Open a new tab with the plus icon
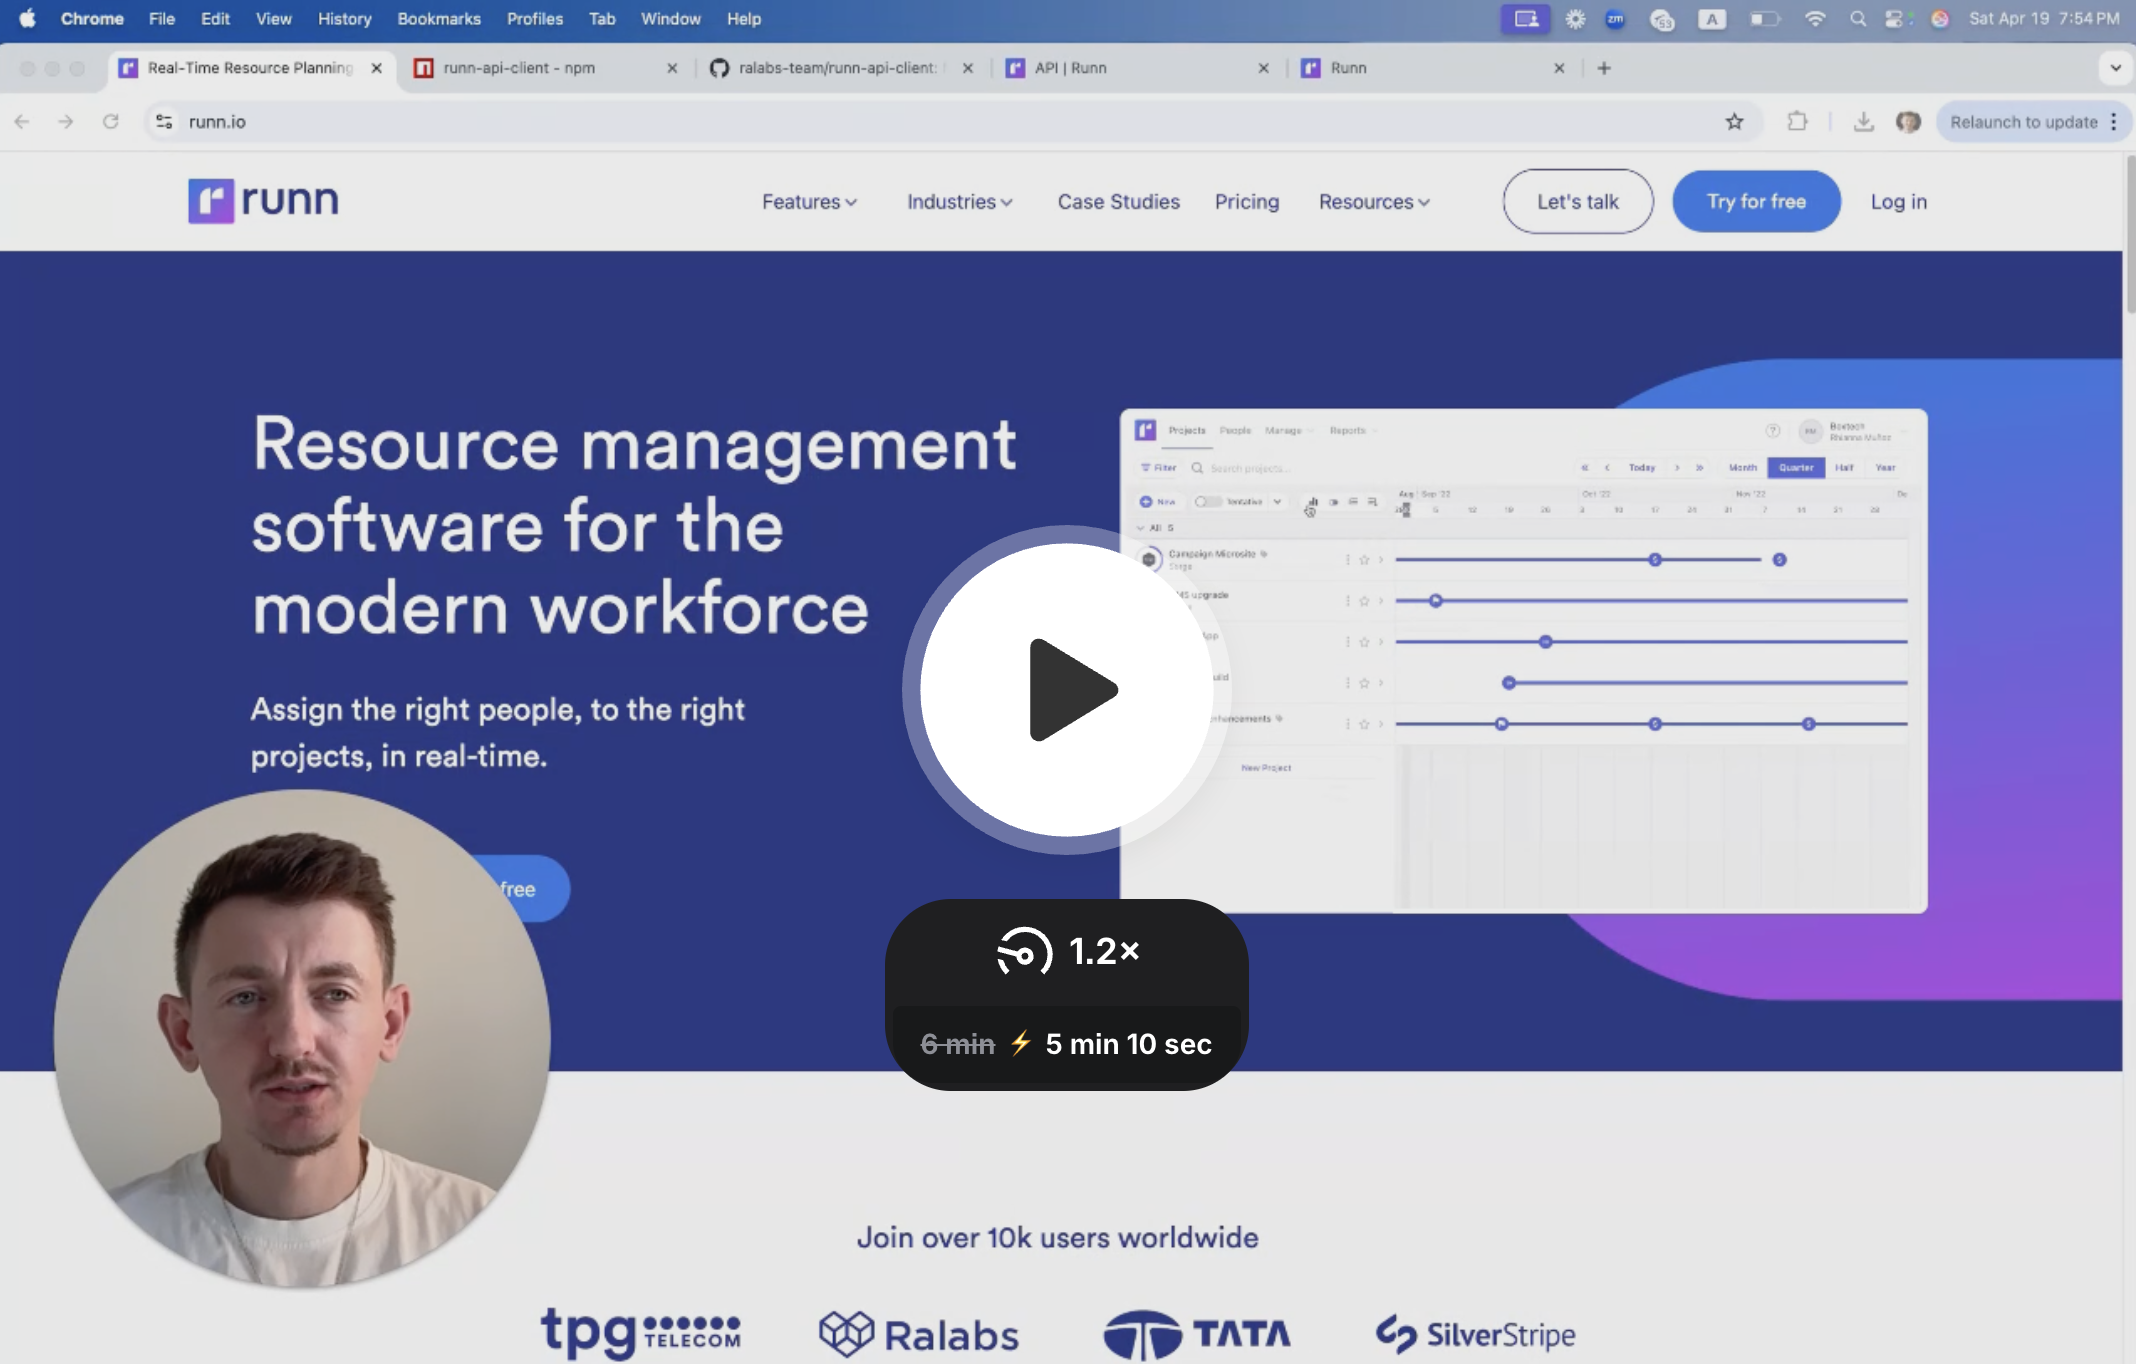 (1604, 68)
